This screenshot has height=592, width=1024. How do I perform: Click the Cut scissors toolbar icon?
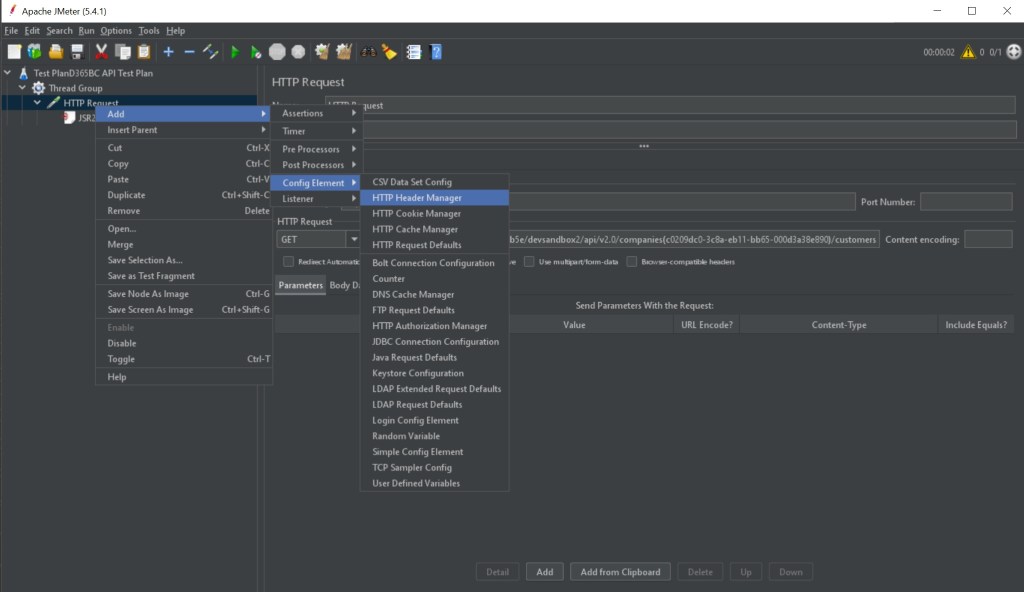click(x=101, y=52)
